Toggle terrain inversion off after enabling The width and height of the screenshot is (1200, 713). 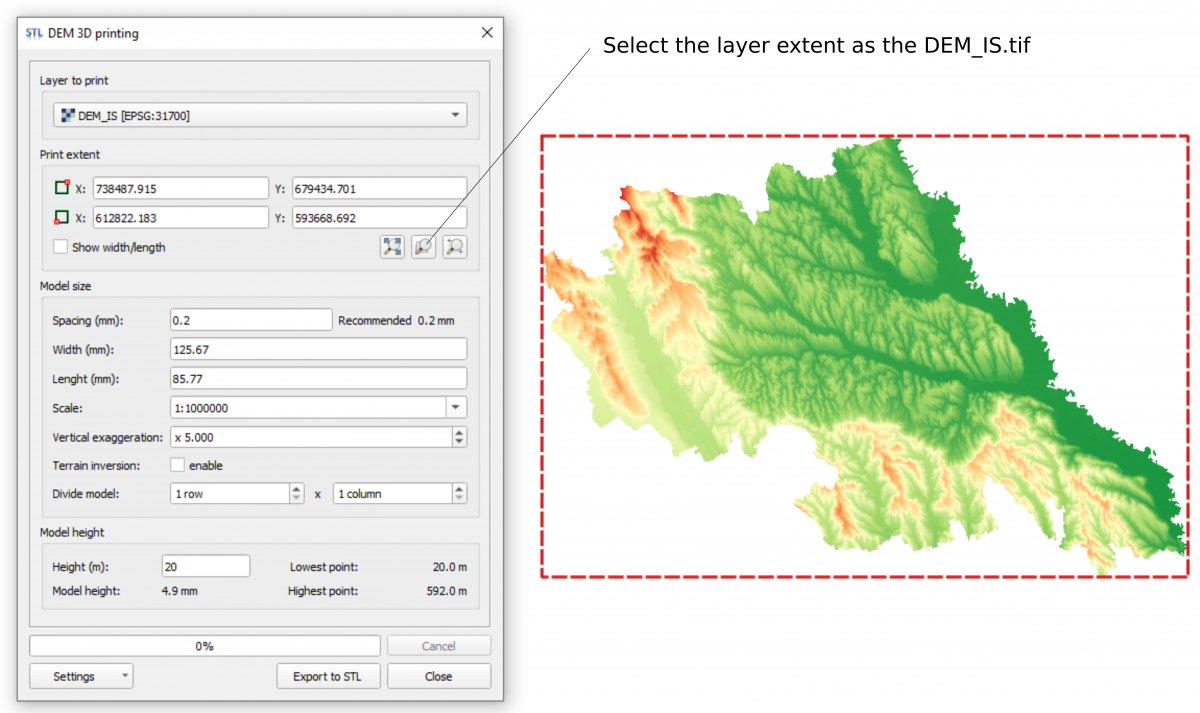coord(176,465)
